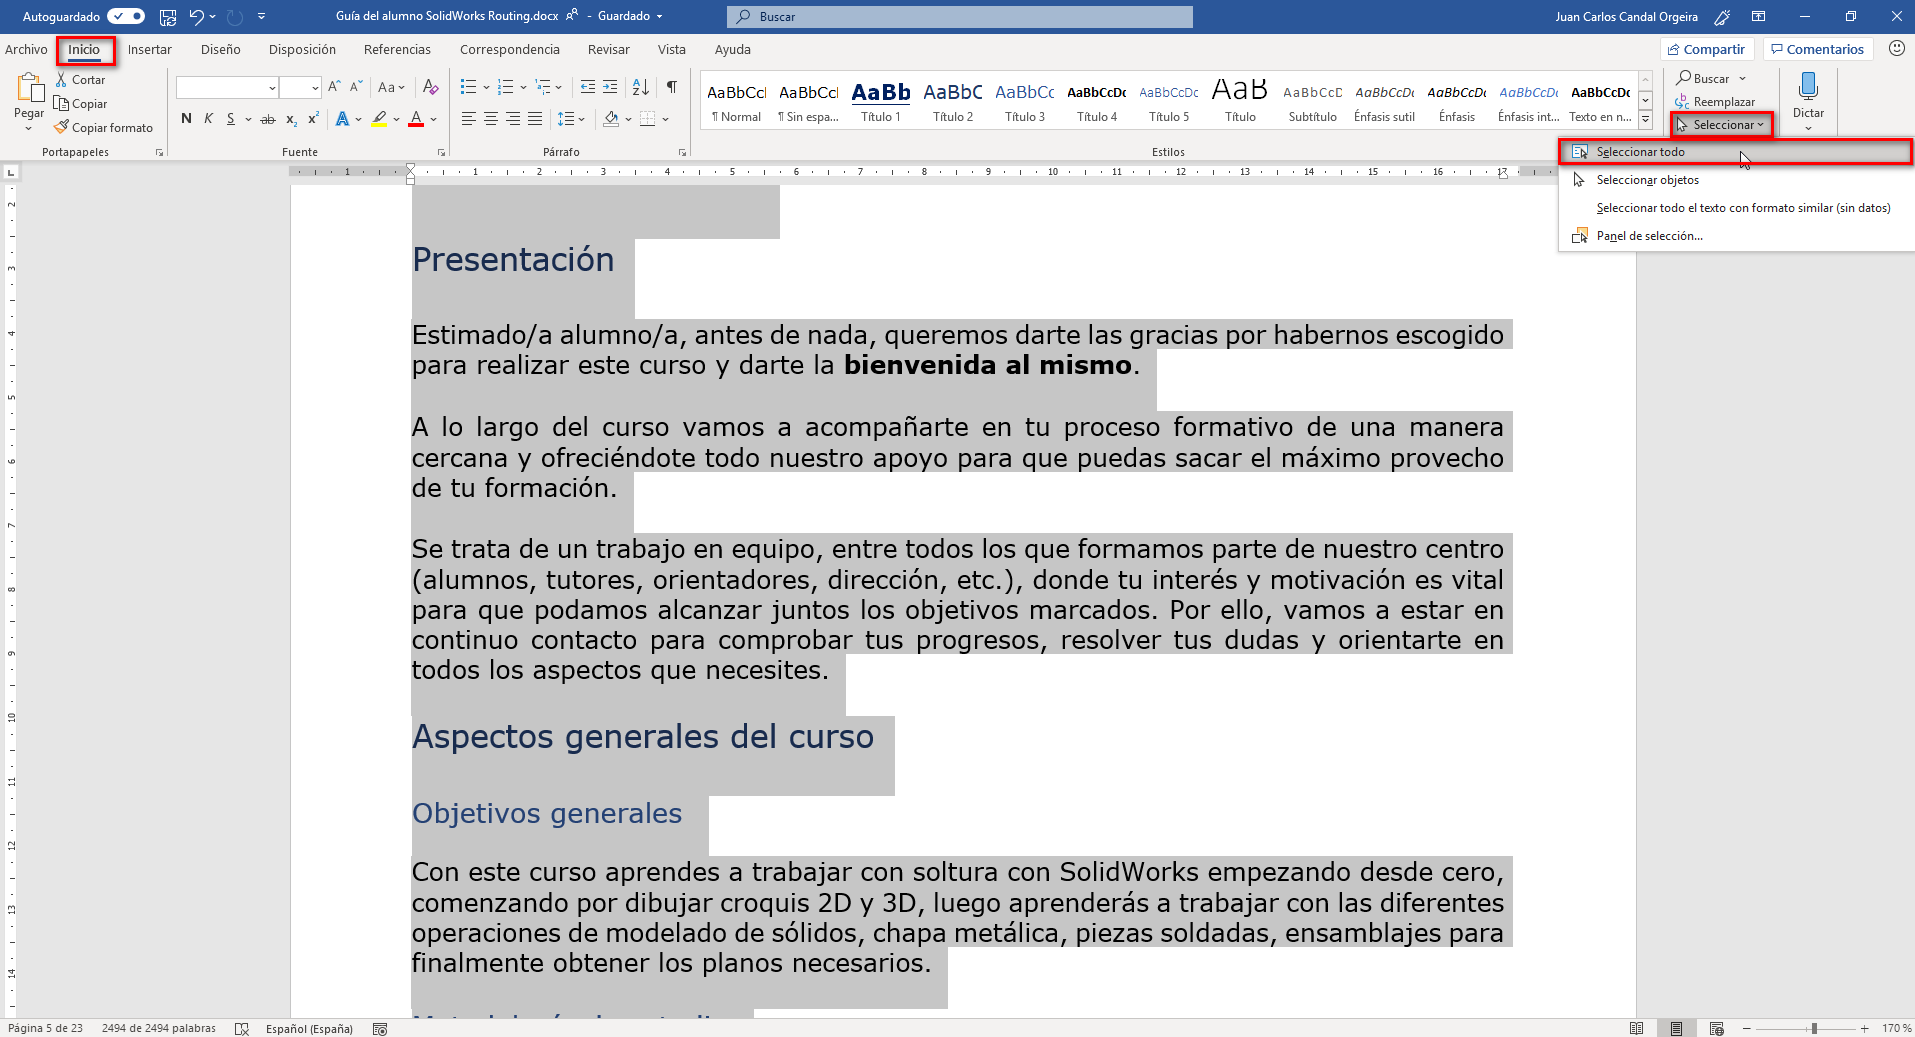Click the bullet list icon
Screen dimensions: 1915x1037
468,87
